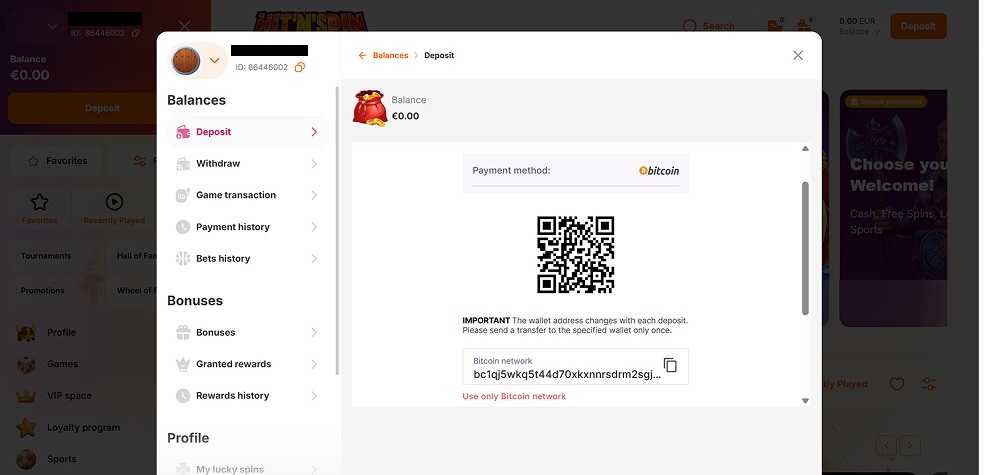Click the previous carousel arrow
The image size is (985, 475).
click(886, 445)
